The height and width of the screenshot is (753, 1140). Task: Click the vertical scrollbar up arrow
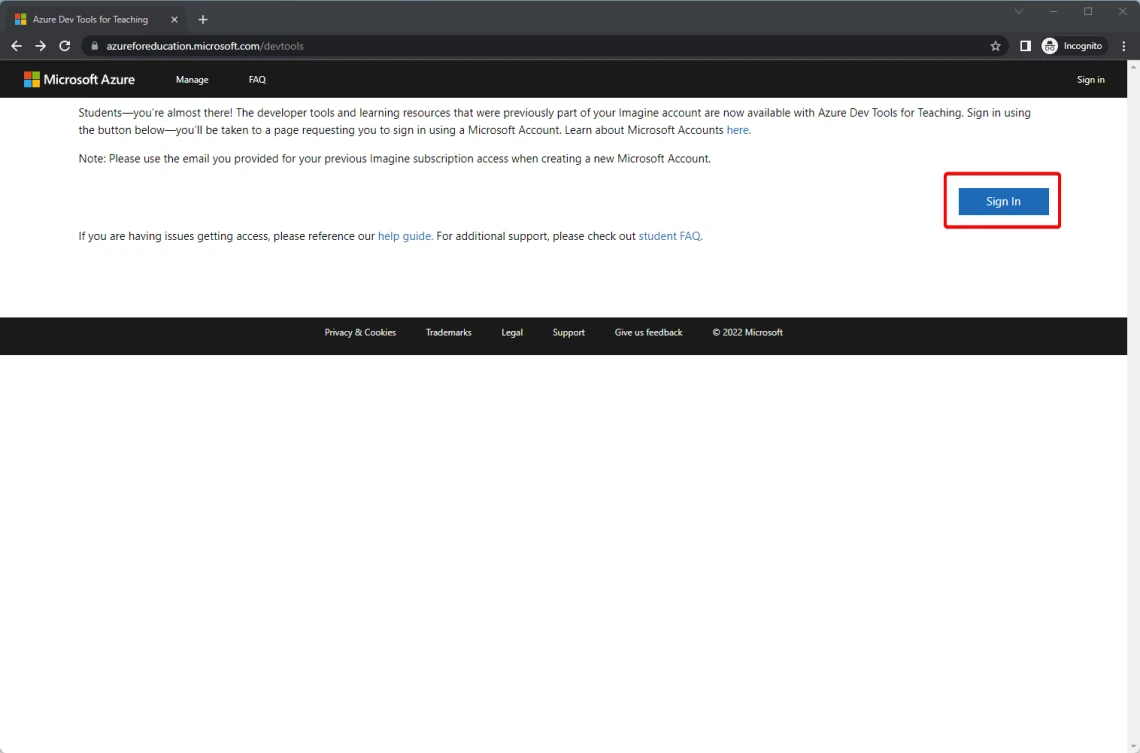[x=1133, y=66]
